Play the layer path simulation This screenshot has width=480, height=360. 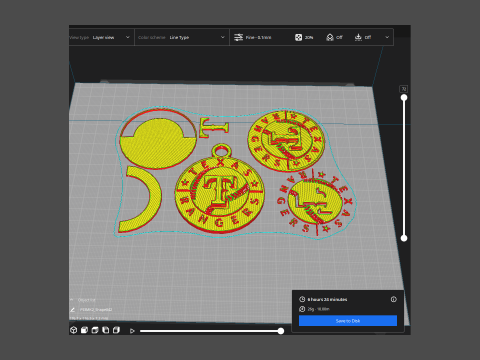132,331
